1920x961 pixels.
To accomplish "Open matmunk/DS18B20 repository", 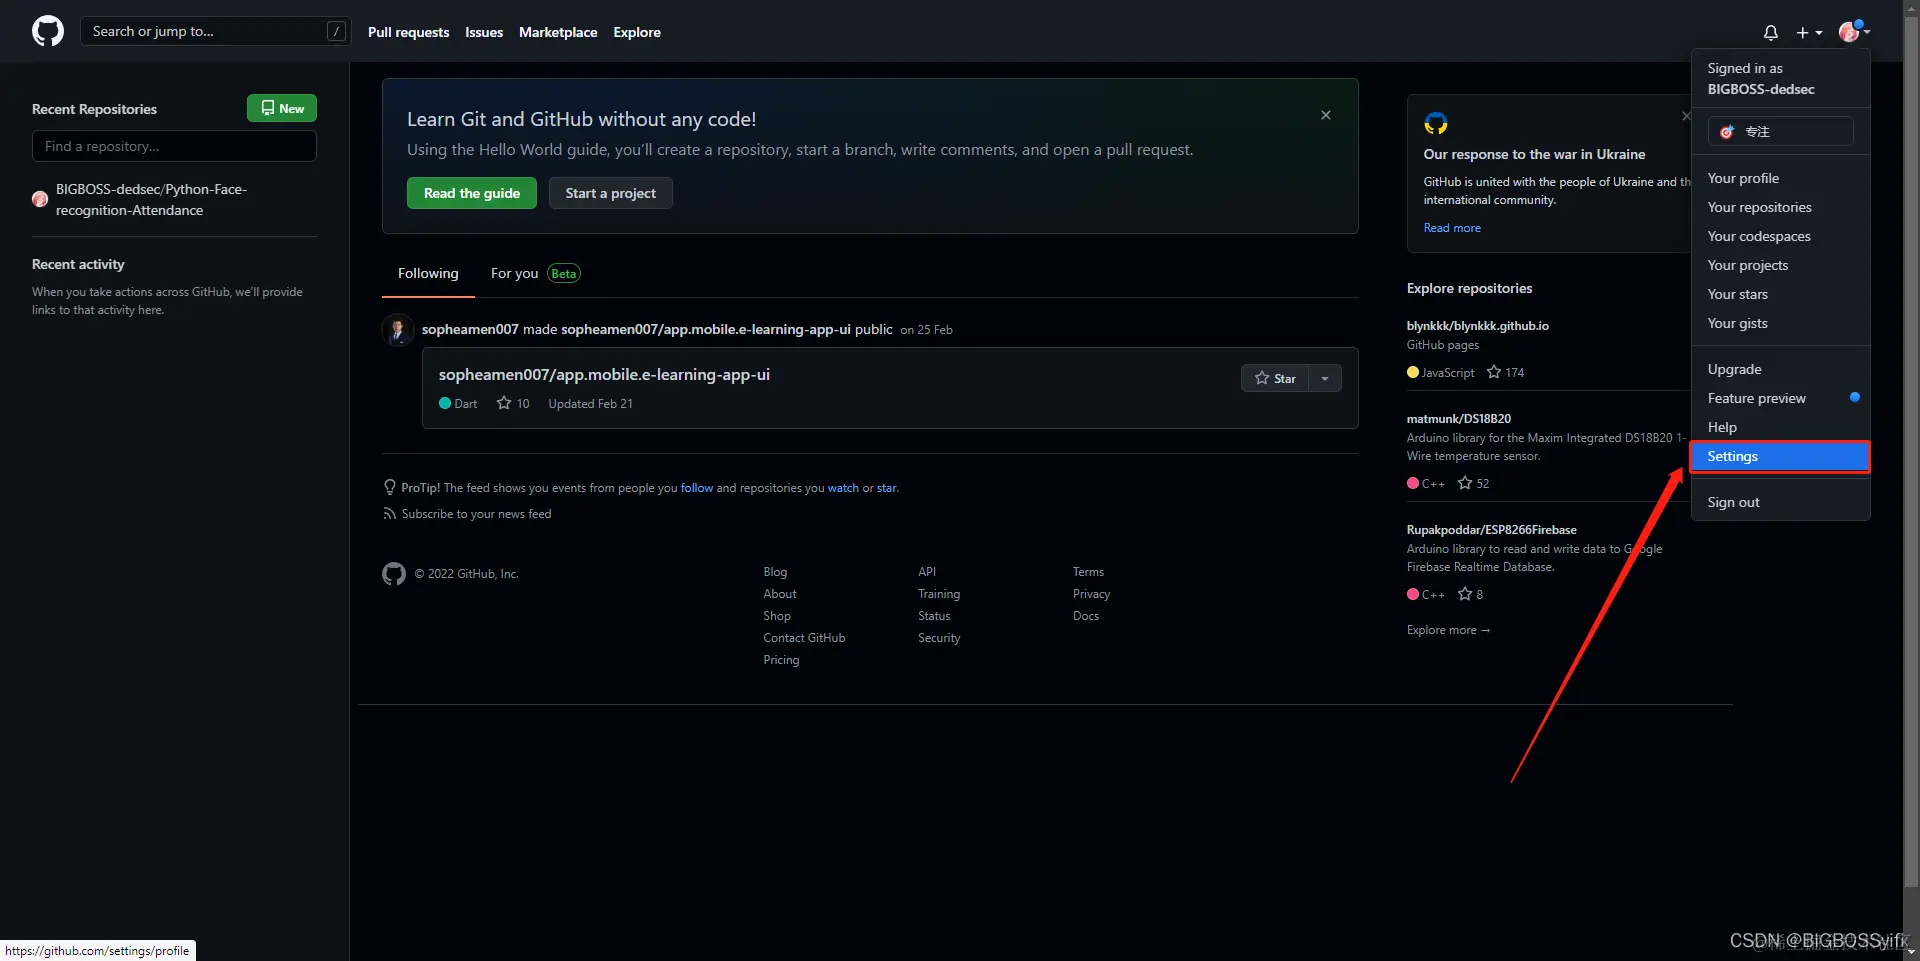I will coord(1458,419).
